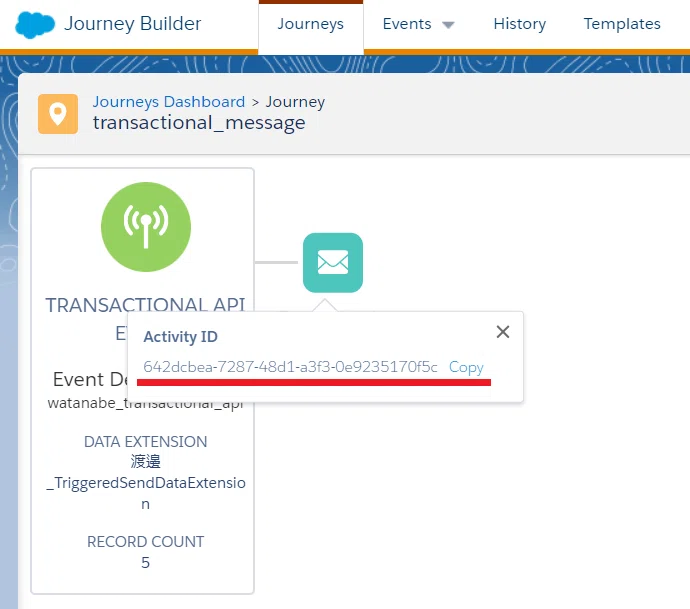Click the green Transactional API event icon
The image size is (690, 609).
click(146, 227)
